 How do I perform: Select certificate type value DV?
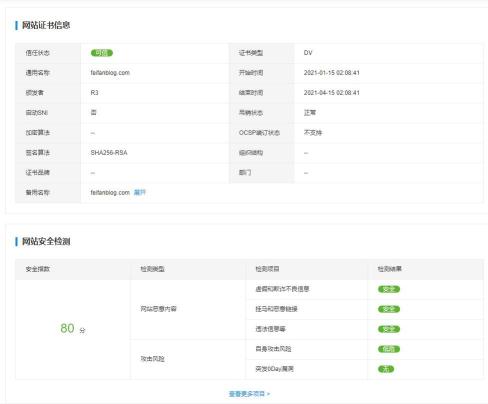[x=308, y=53]
